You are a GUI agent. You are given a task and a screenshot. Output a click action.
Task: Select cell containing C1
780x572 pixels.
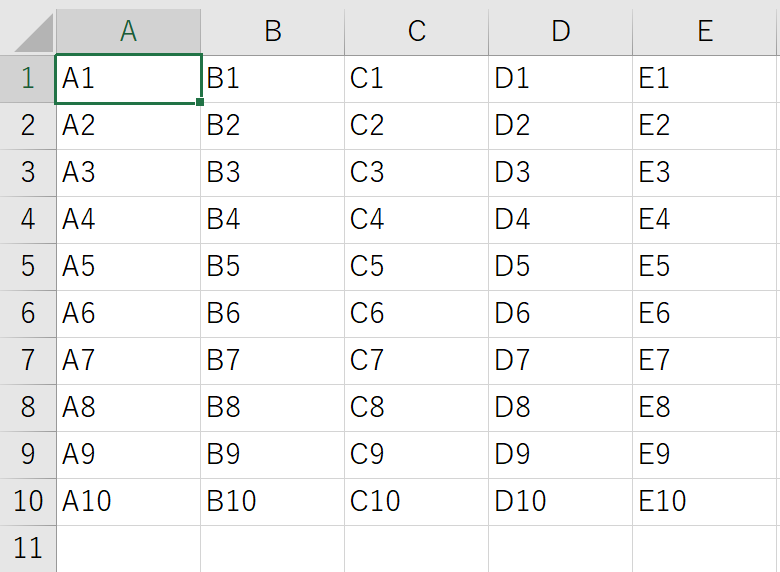[x=416, y=79]
